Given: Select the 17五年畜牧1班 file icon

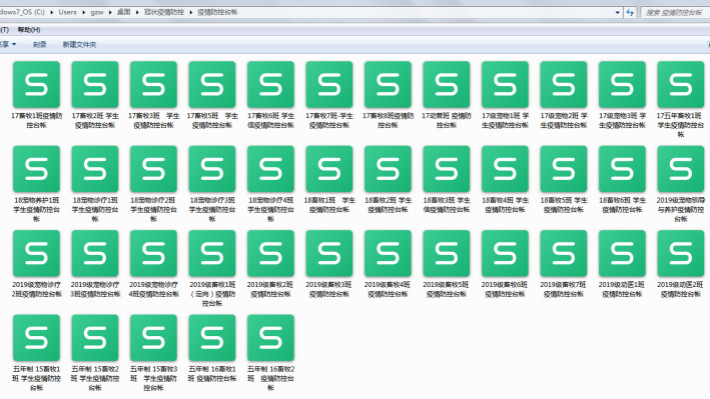Looking at the screenshot, I should coord(681,85).
